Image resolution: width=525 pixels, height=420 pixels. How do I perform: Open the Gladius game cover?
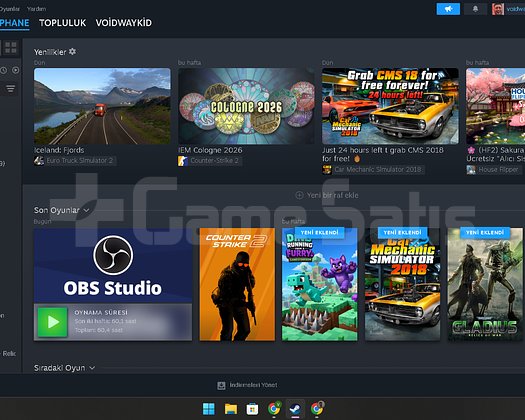[x=485, y=284]
